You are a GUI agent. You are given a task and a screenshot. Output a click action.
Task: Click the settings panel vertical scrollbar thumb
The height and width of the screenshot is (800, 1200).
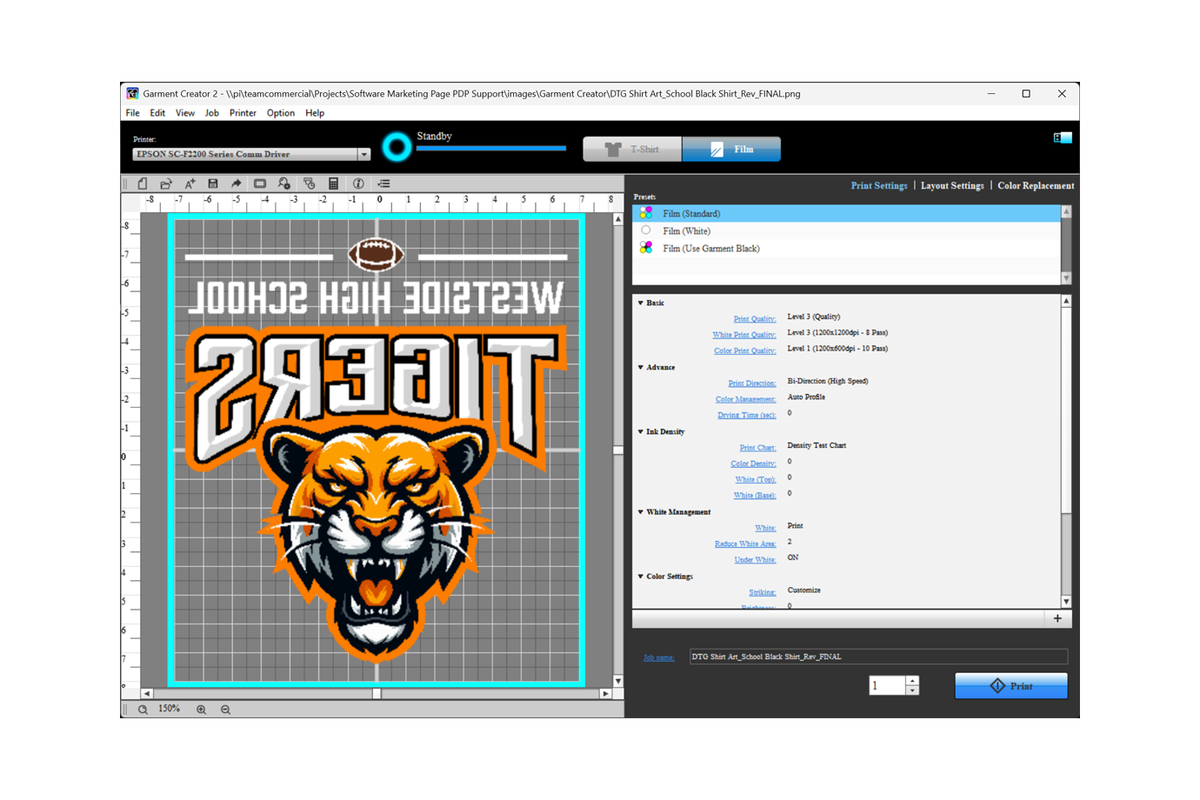1066,412
